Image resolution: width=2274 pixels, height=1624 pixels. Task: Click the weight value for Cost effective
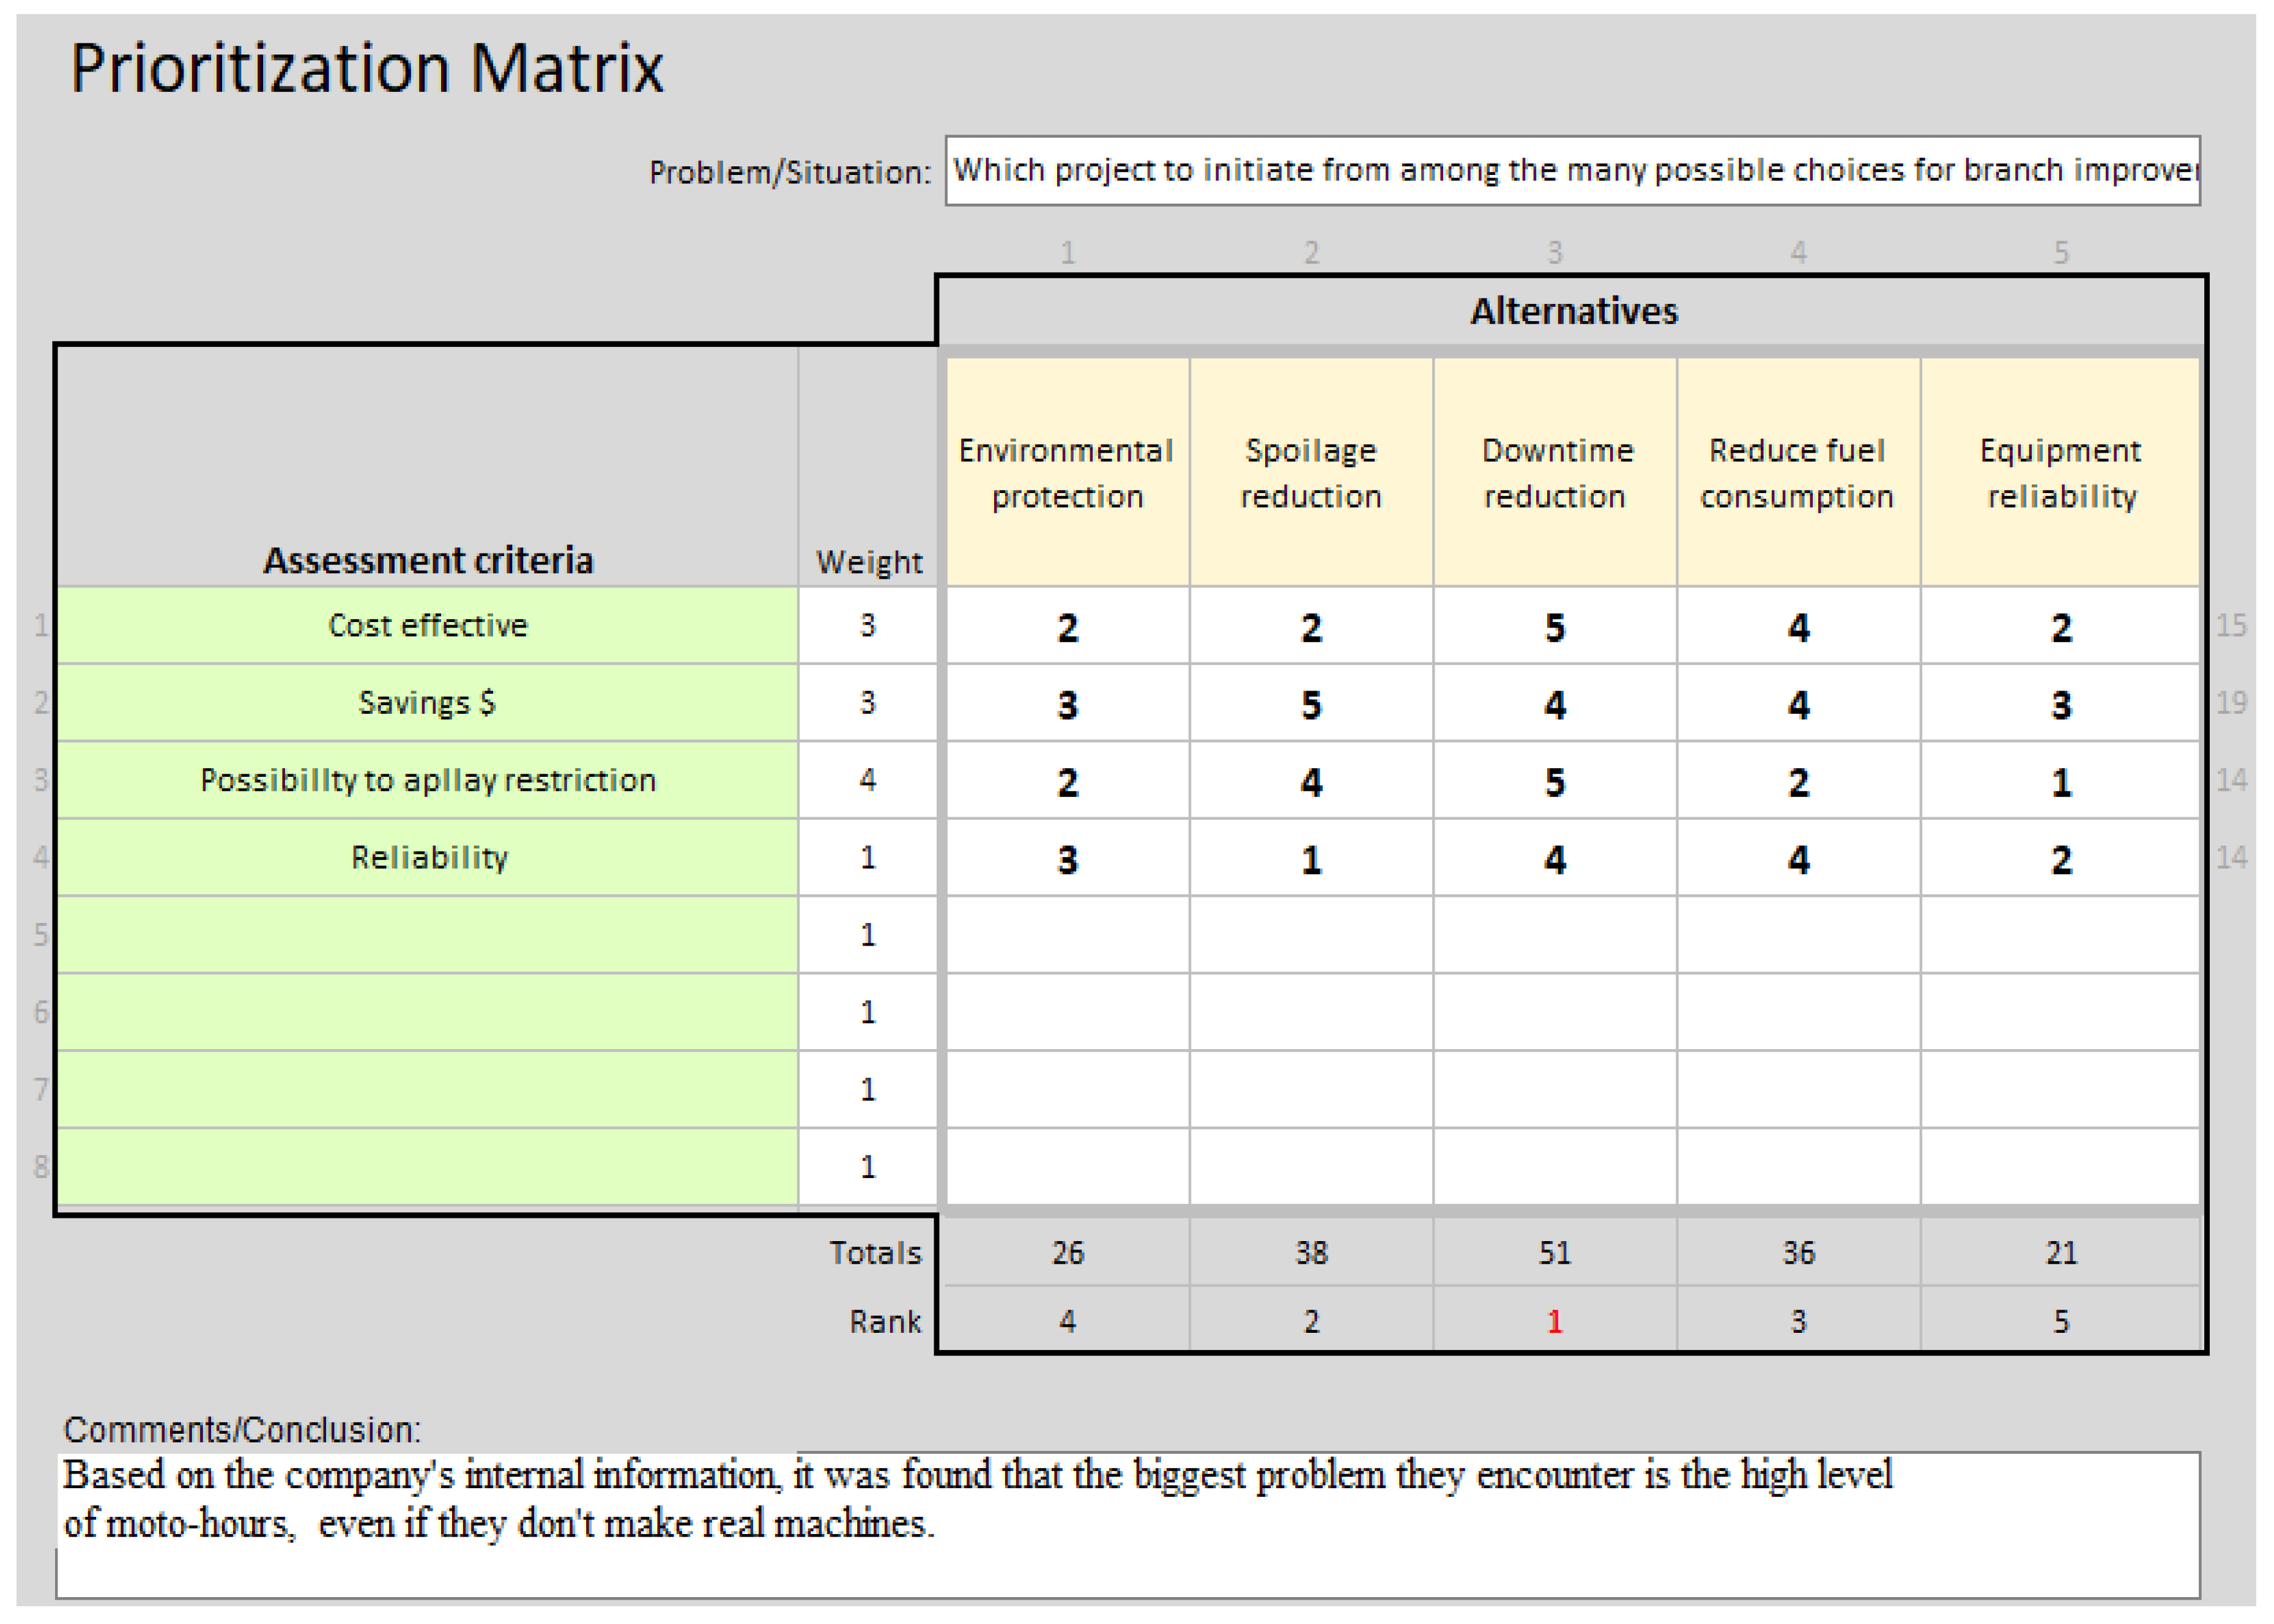pos(867,626)
